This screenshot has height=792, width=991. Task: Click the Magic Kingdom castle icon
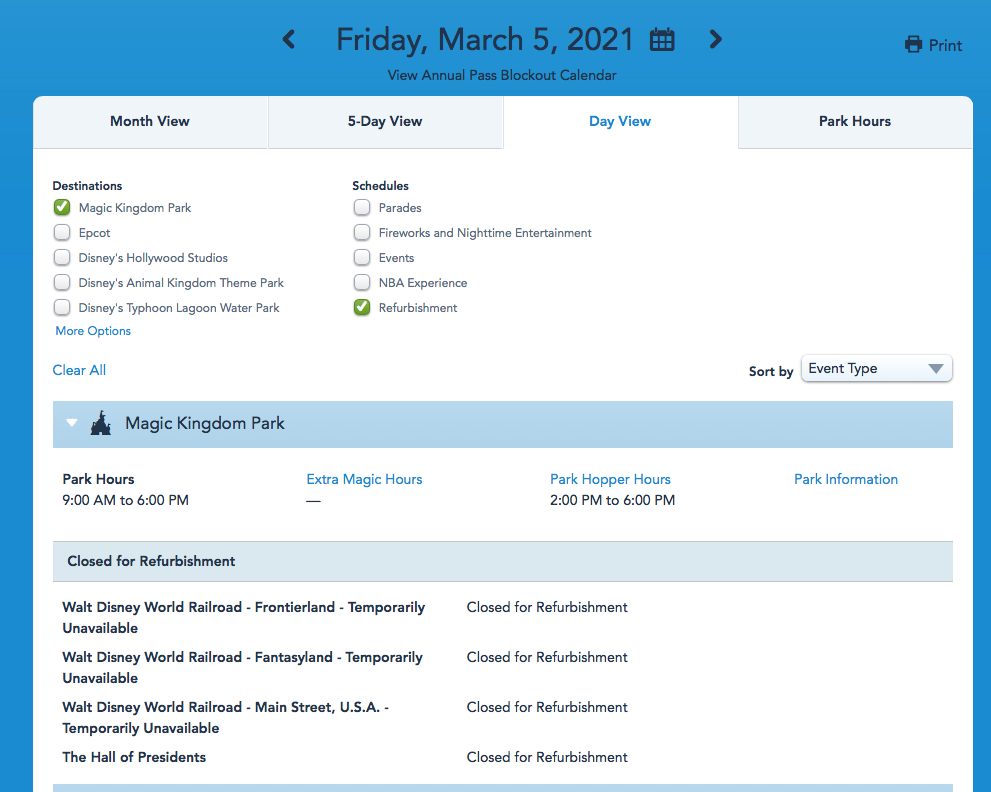[x=100, y=423]
